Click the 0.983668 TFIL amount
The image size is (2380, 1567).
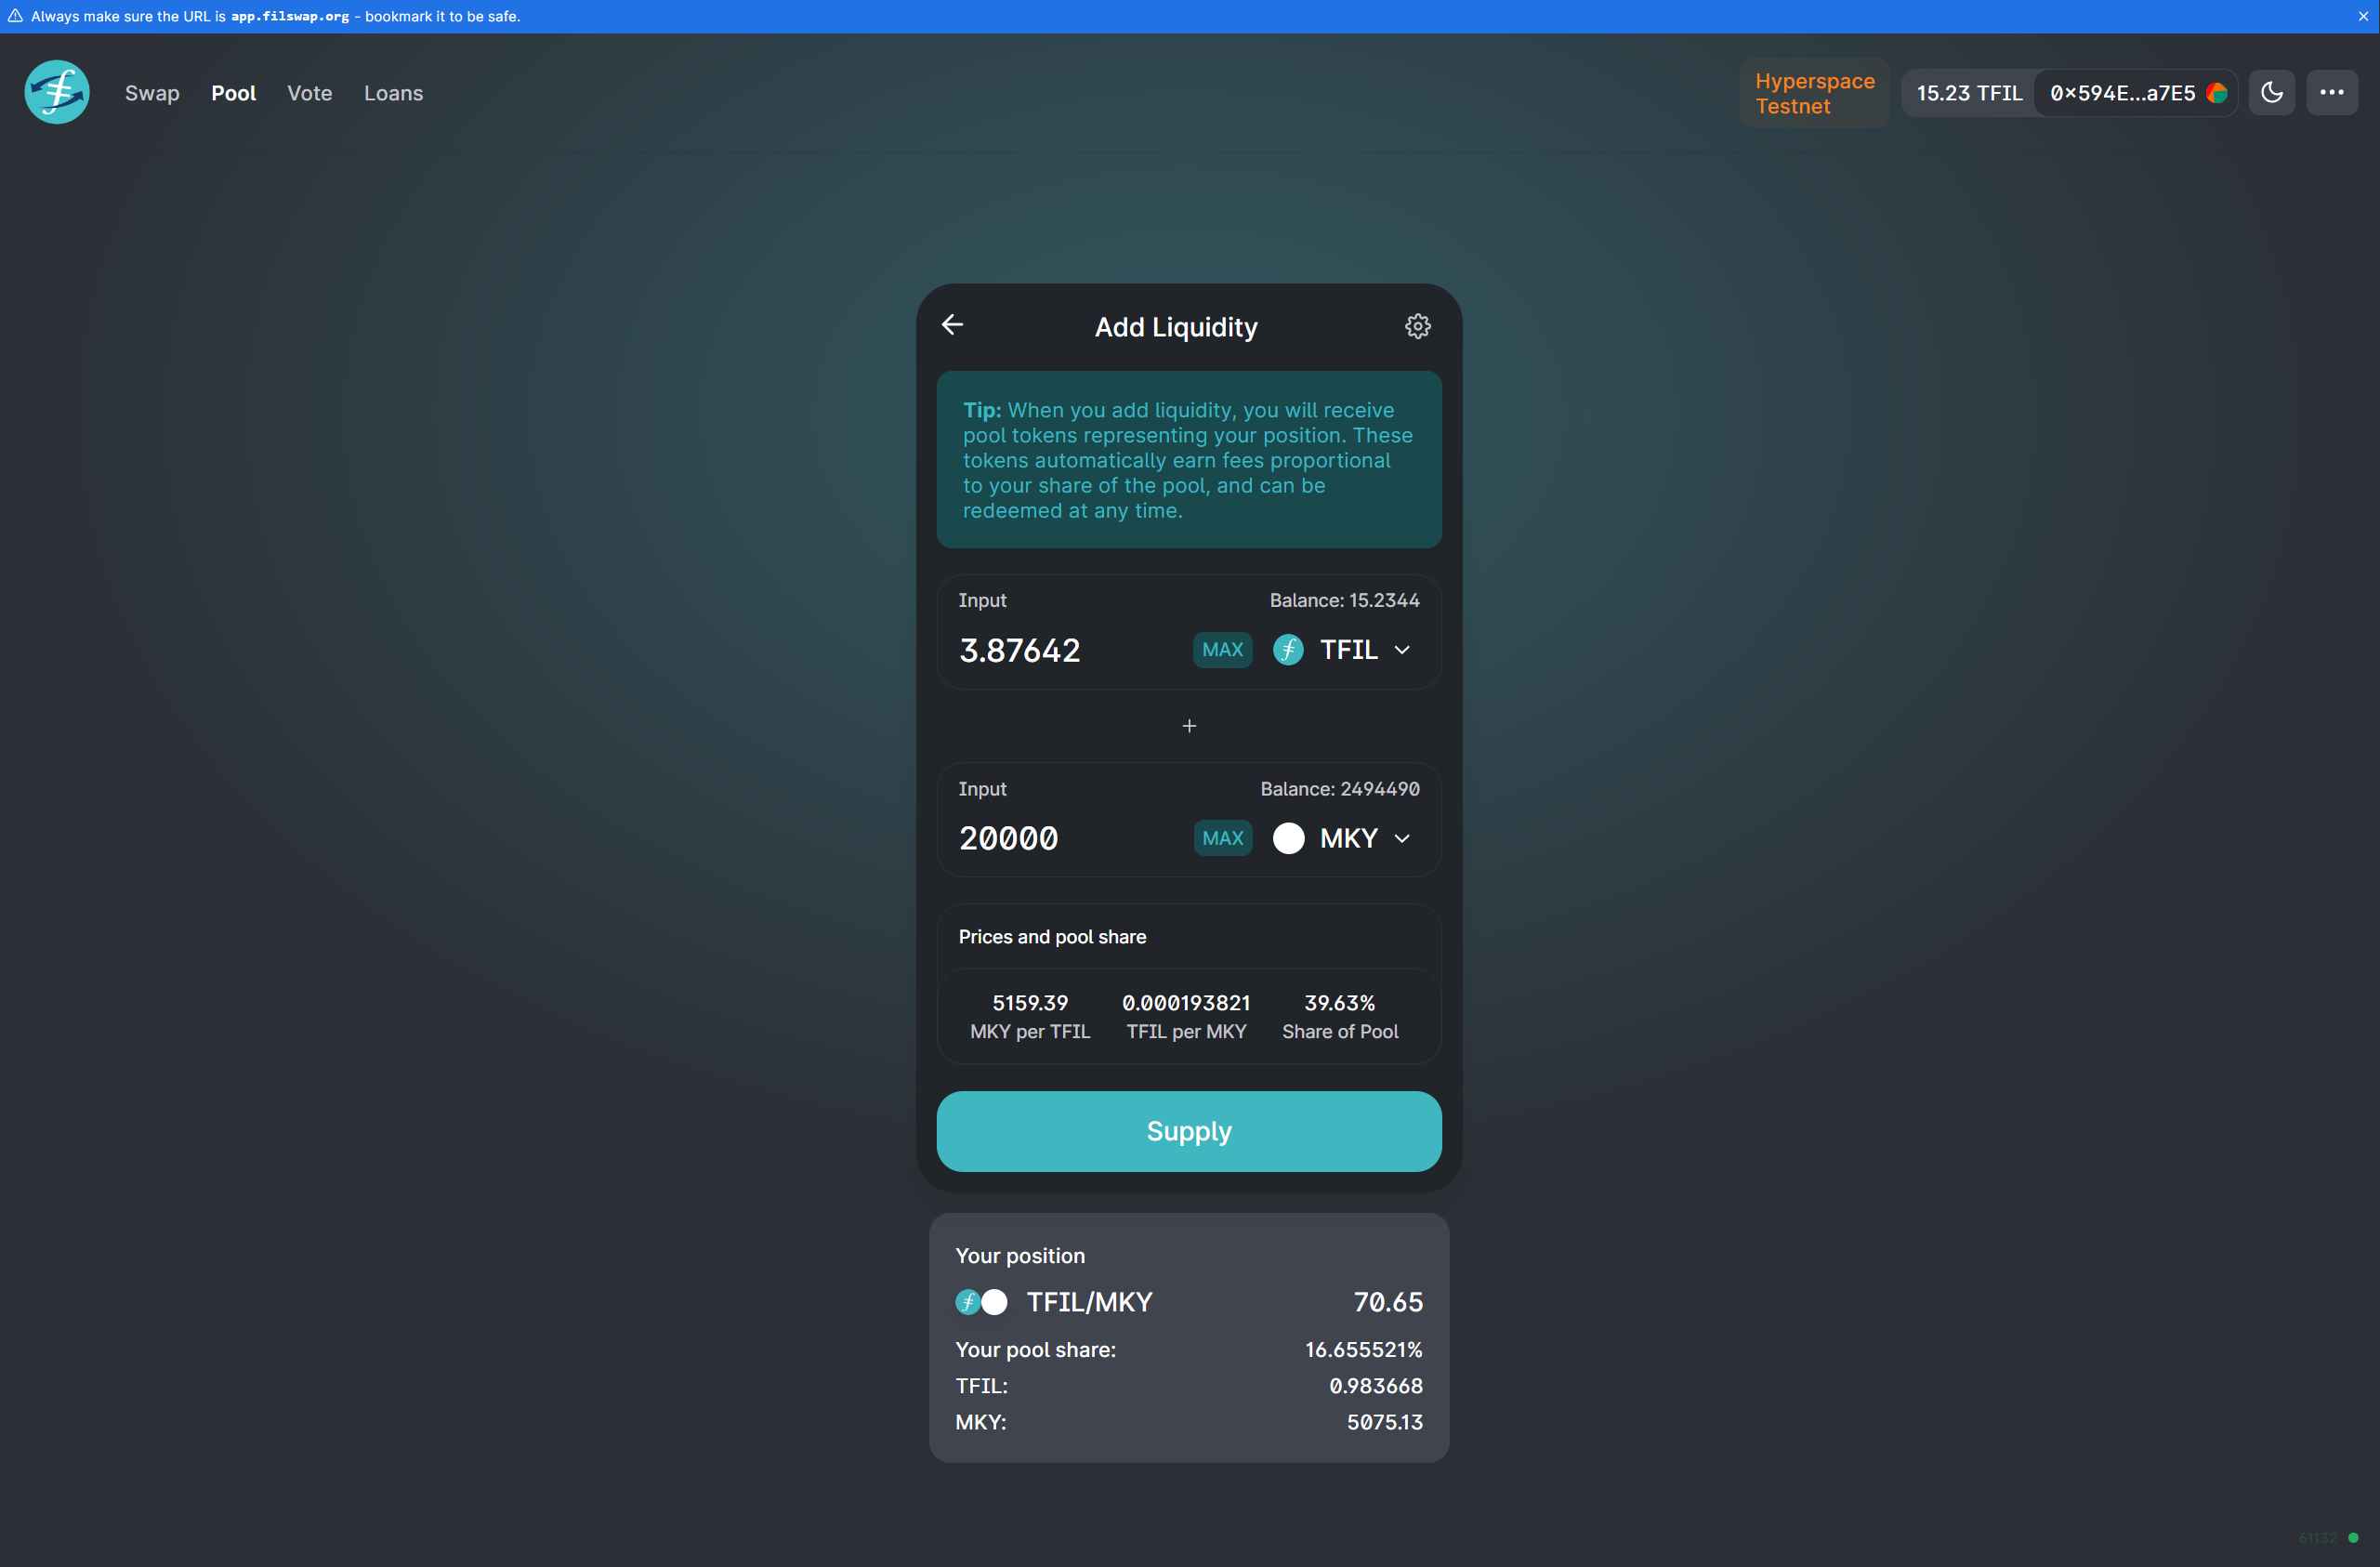click(x=1376, y=1386)
